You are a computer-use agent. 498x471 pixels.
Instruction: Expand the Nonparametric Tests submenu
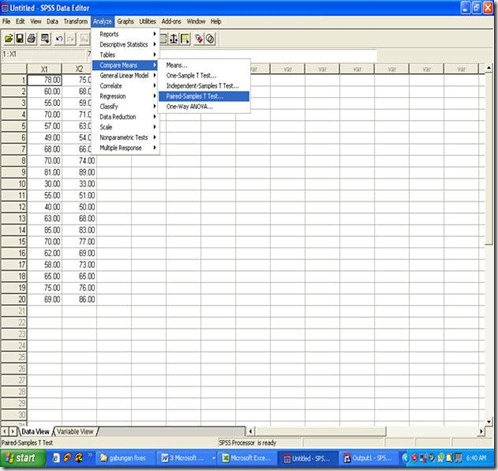pos(125,137)
